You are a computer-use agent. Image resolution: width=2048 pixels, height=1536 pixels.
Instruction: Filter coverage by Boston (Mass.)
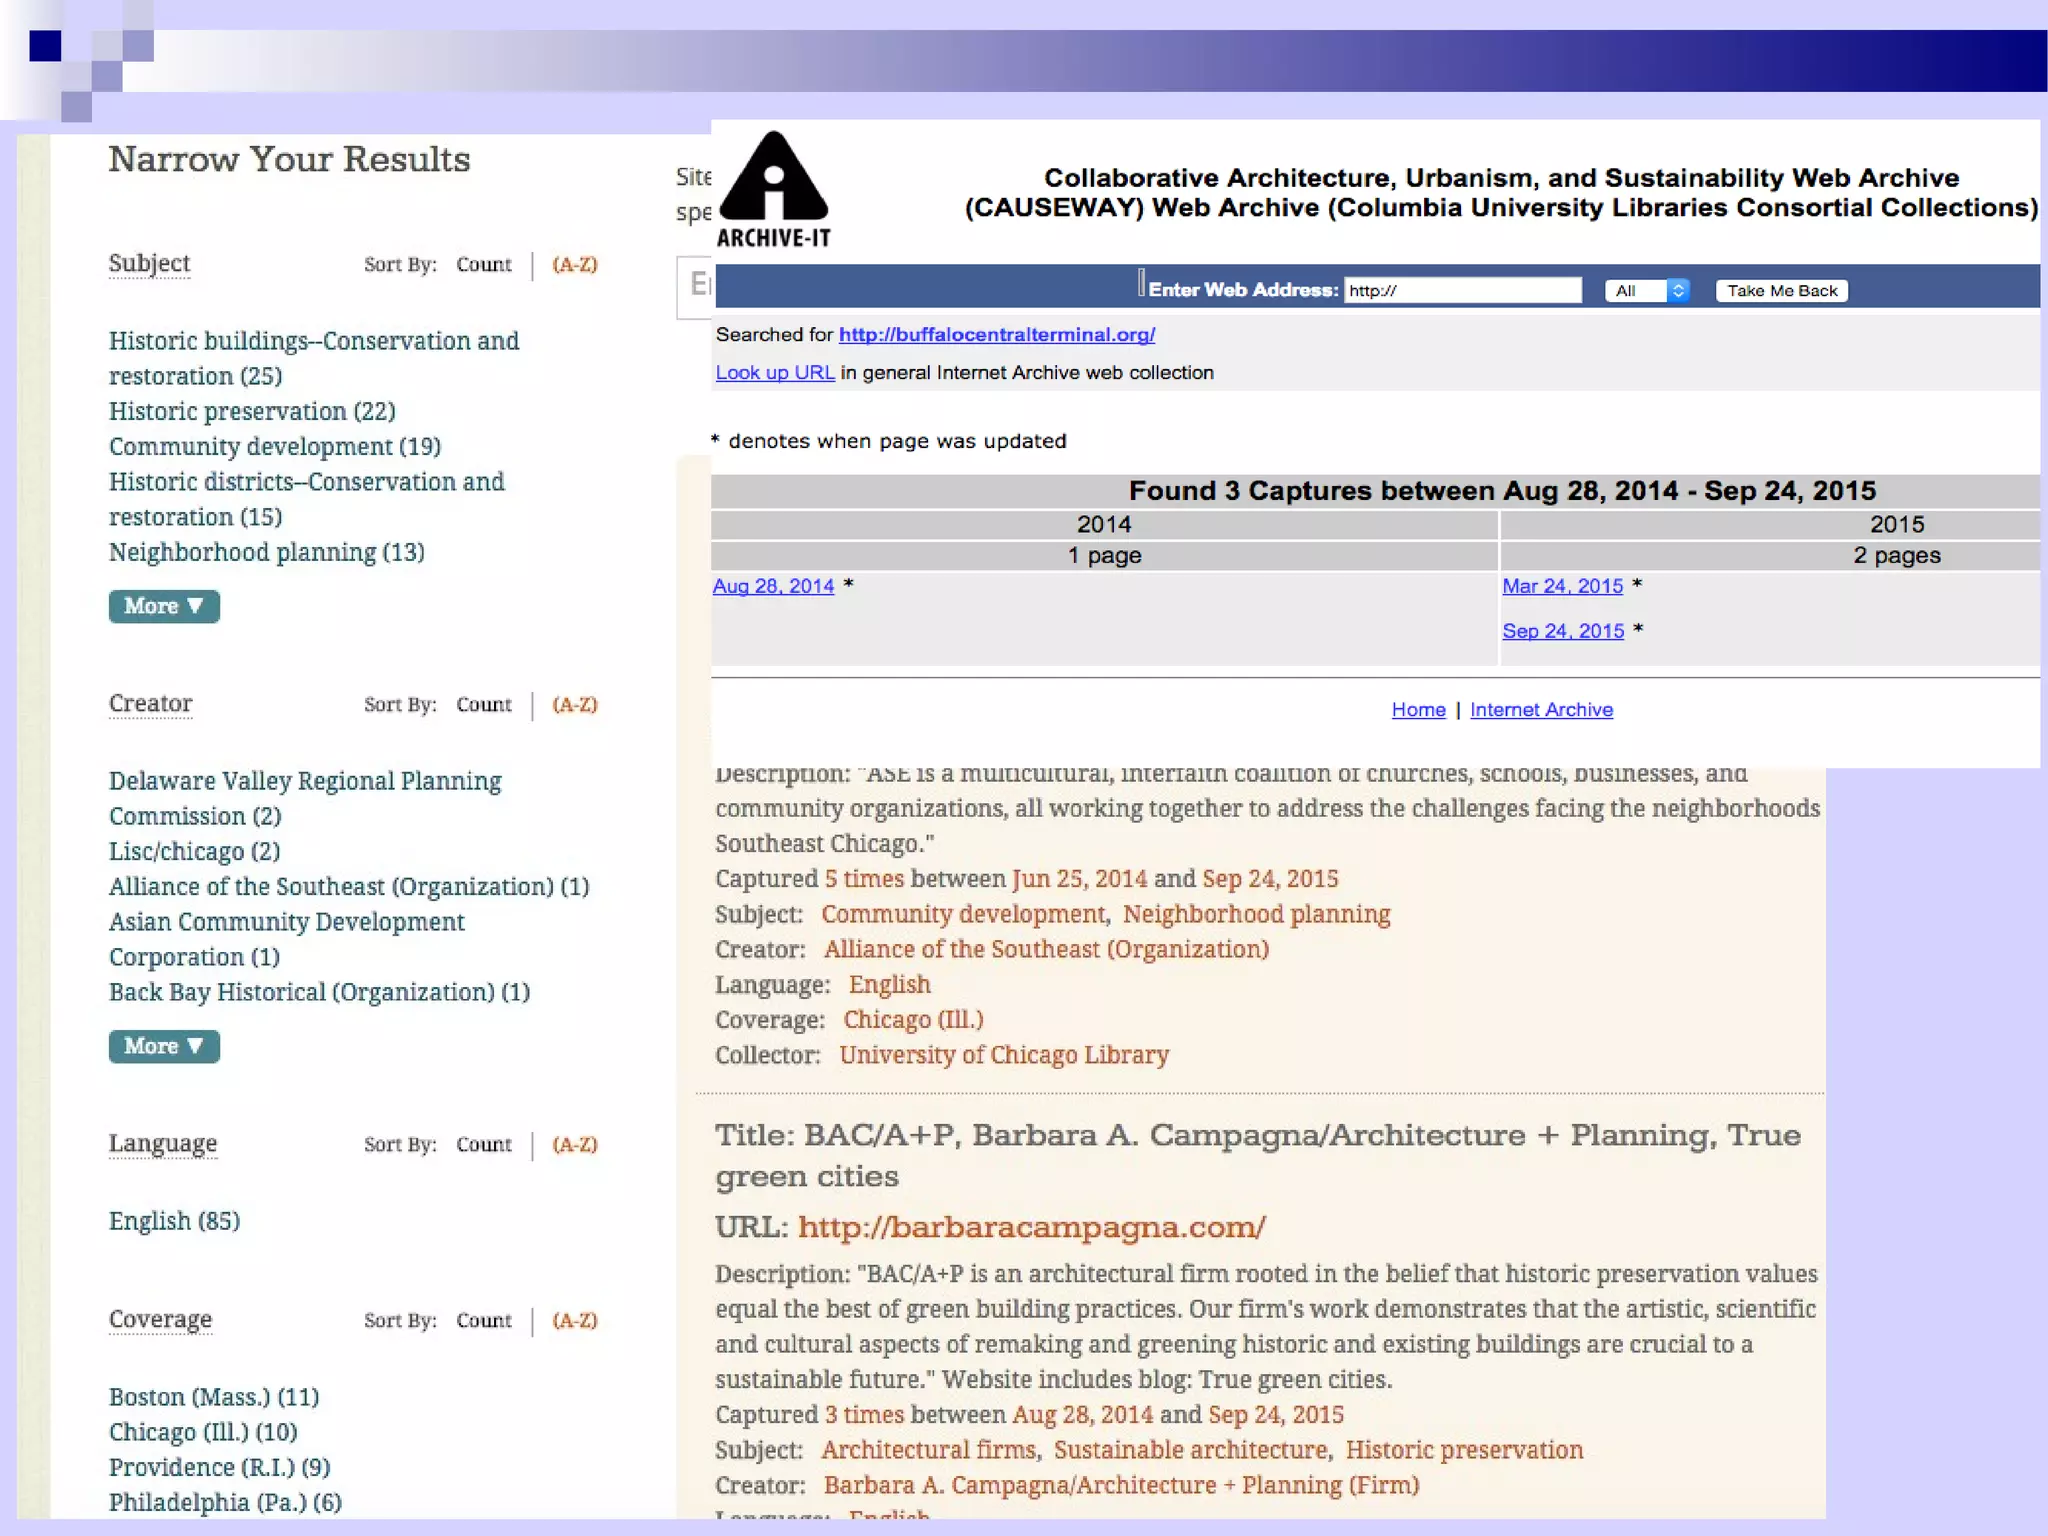click(x=214, y=1397)
